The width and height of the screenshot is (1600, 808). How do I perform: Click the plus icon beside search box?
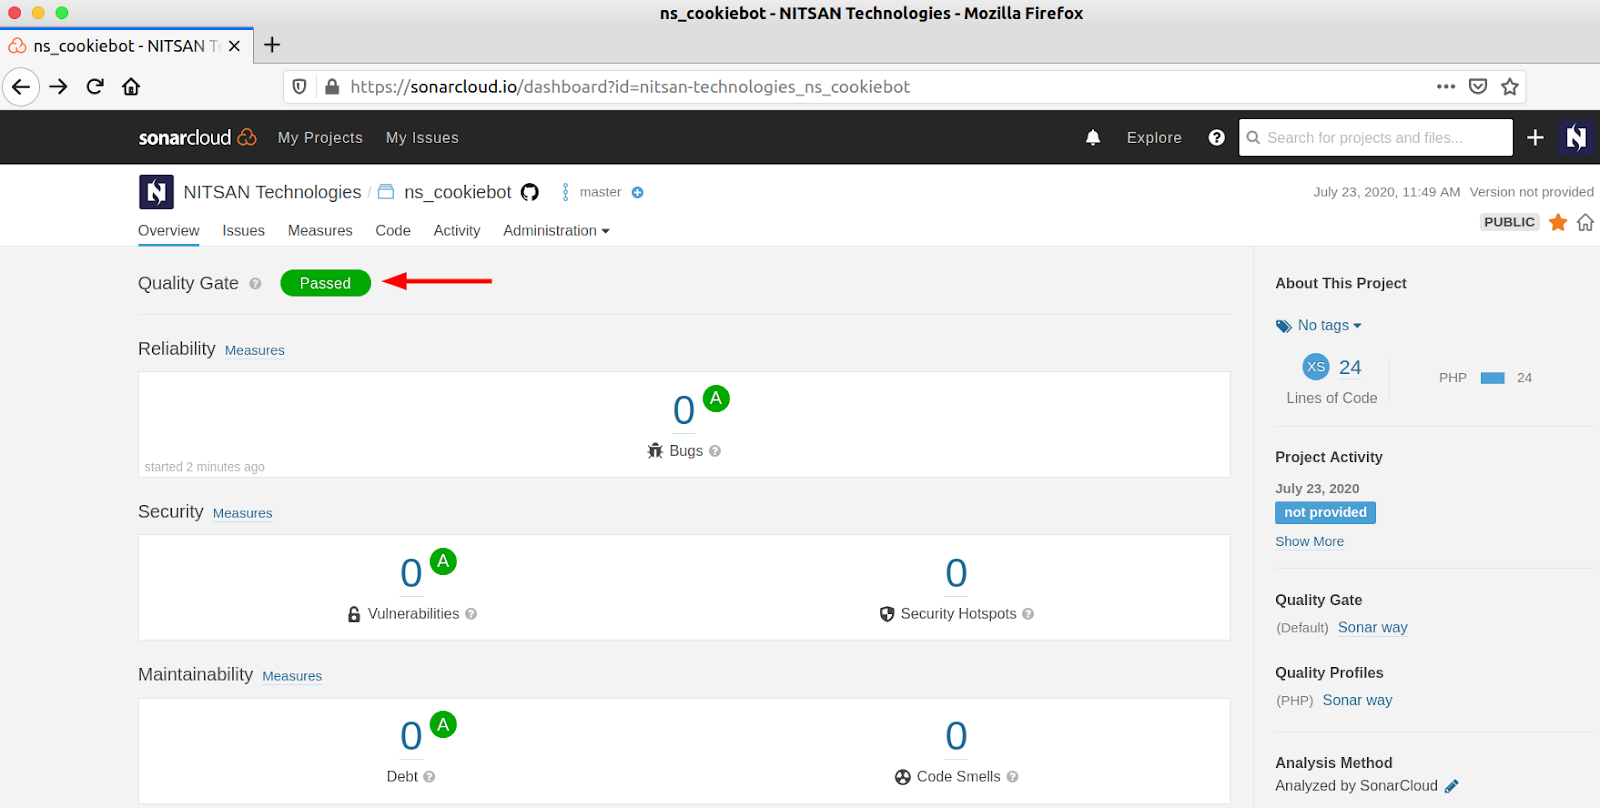point(1535,138)
